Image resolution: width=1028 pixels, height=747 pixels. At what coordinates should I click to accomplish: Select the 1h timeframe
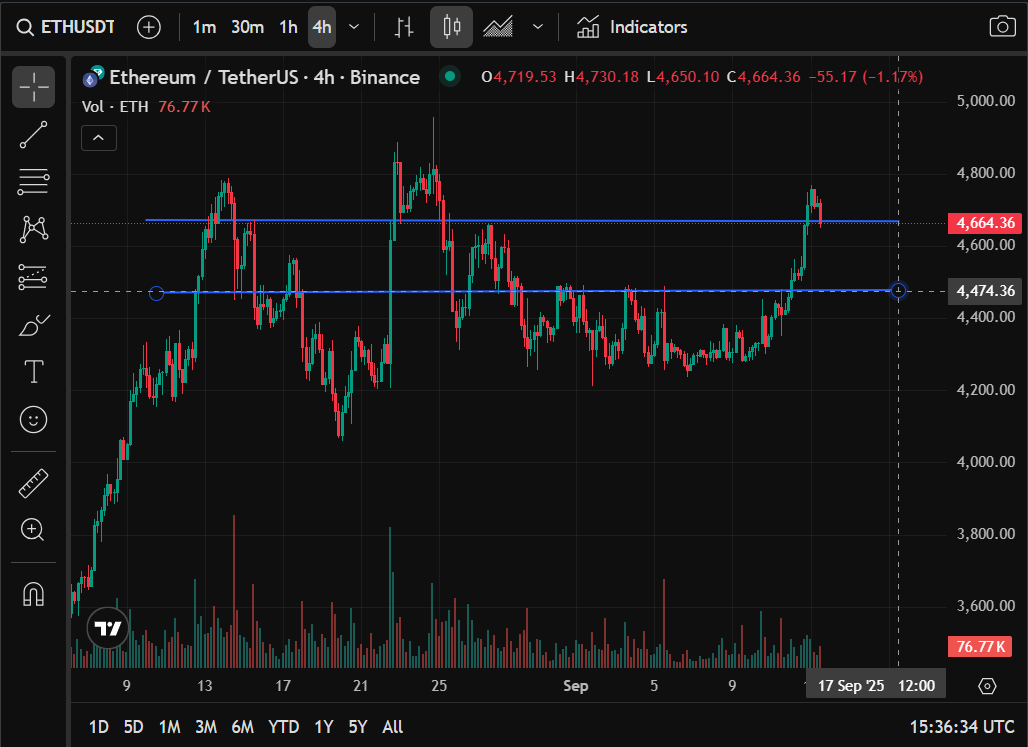click(288, 27)
